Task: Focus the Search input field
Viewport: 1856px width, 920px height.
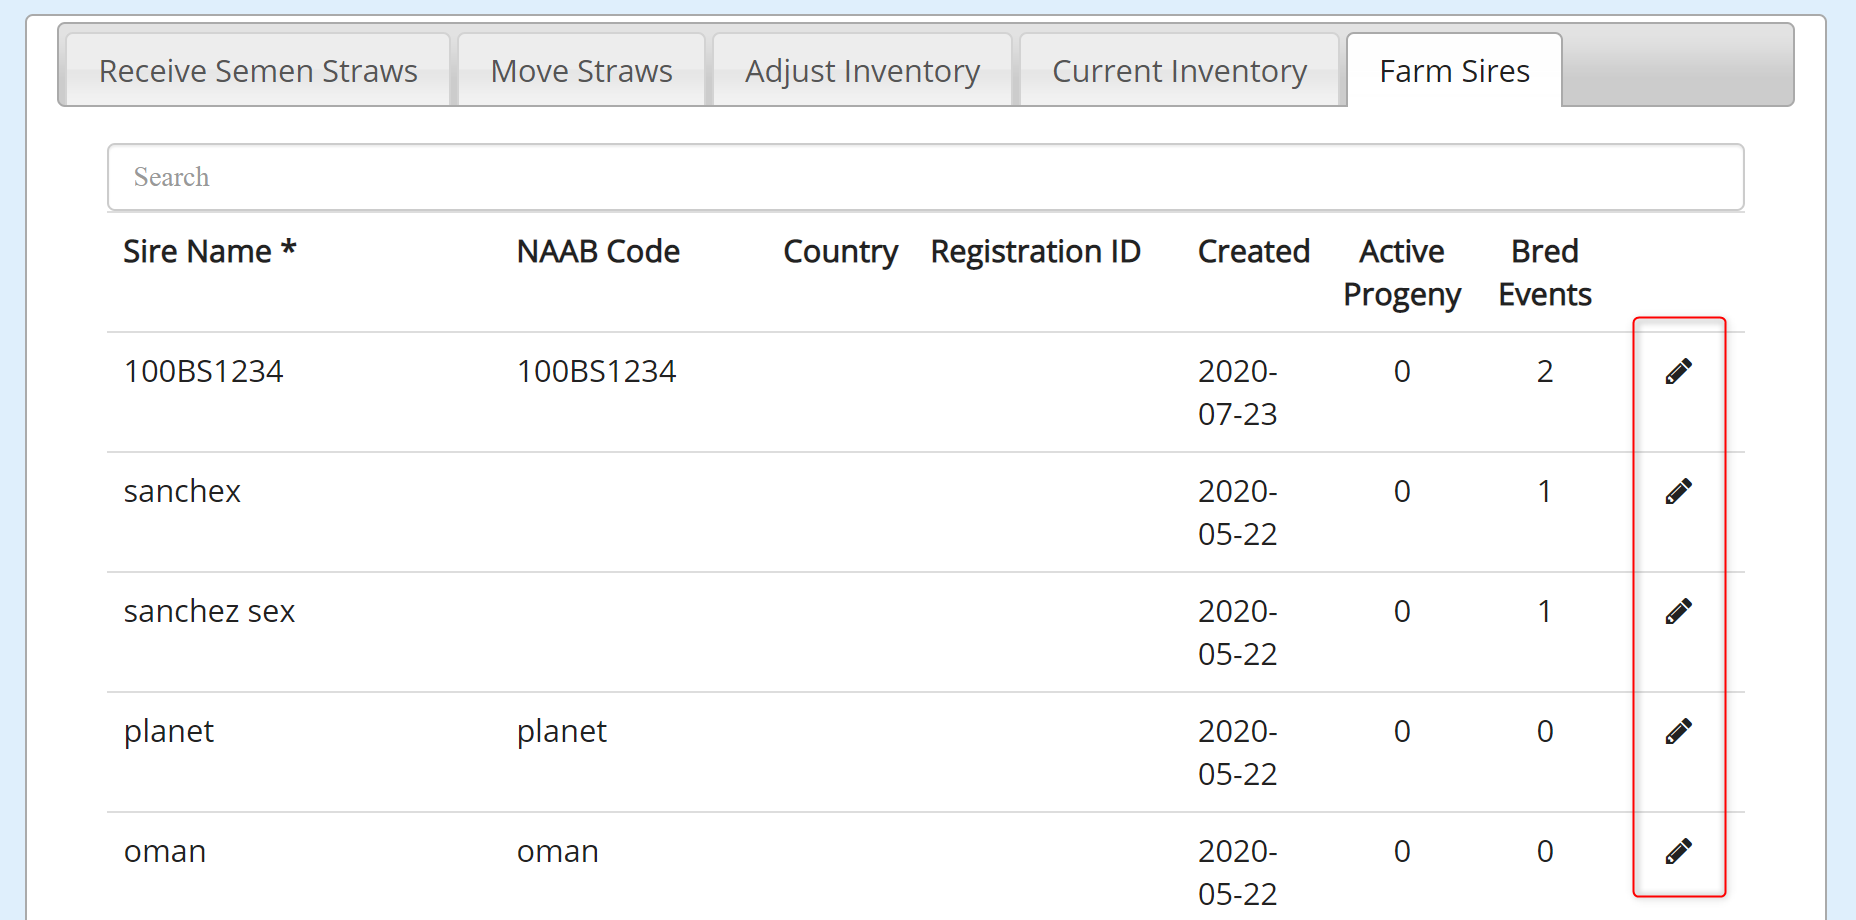Action: 925,177
